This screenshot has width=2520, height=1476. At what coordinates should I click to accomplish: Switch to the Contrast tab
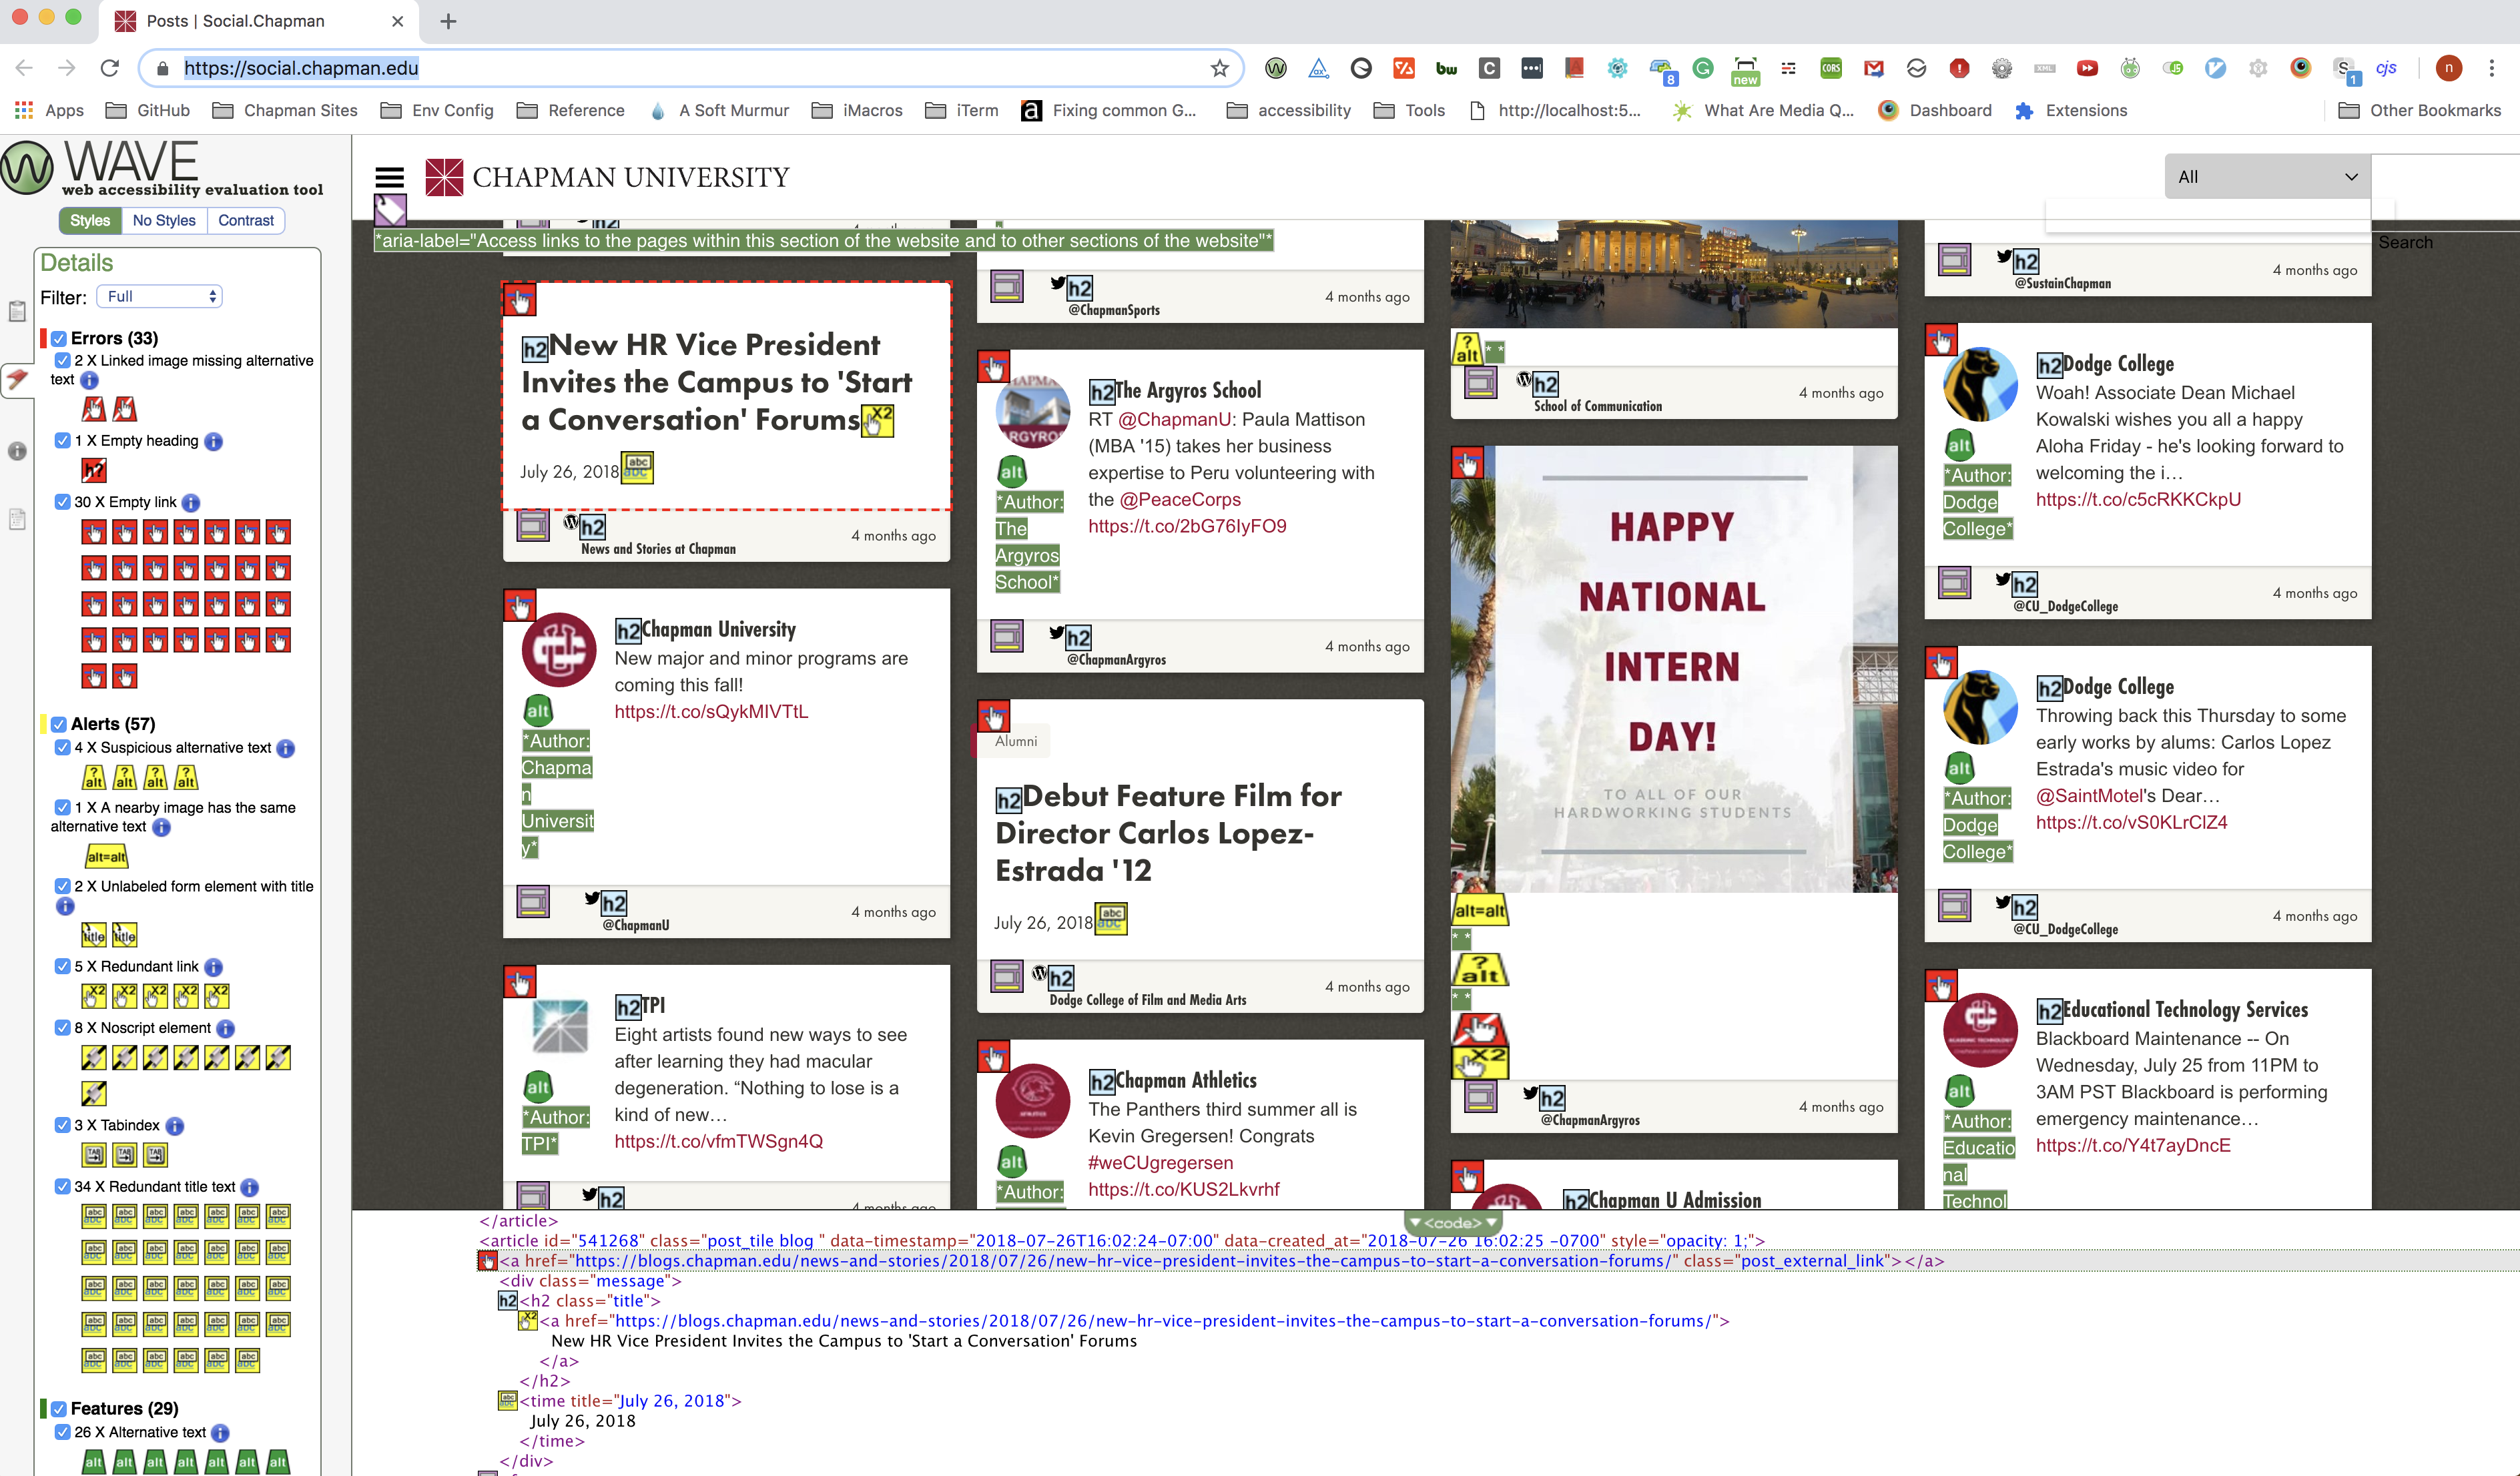246,220
